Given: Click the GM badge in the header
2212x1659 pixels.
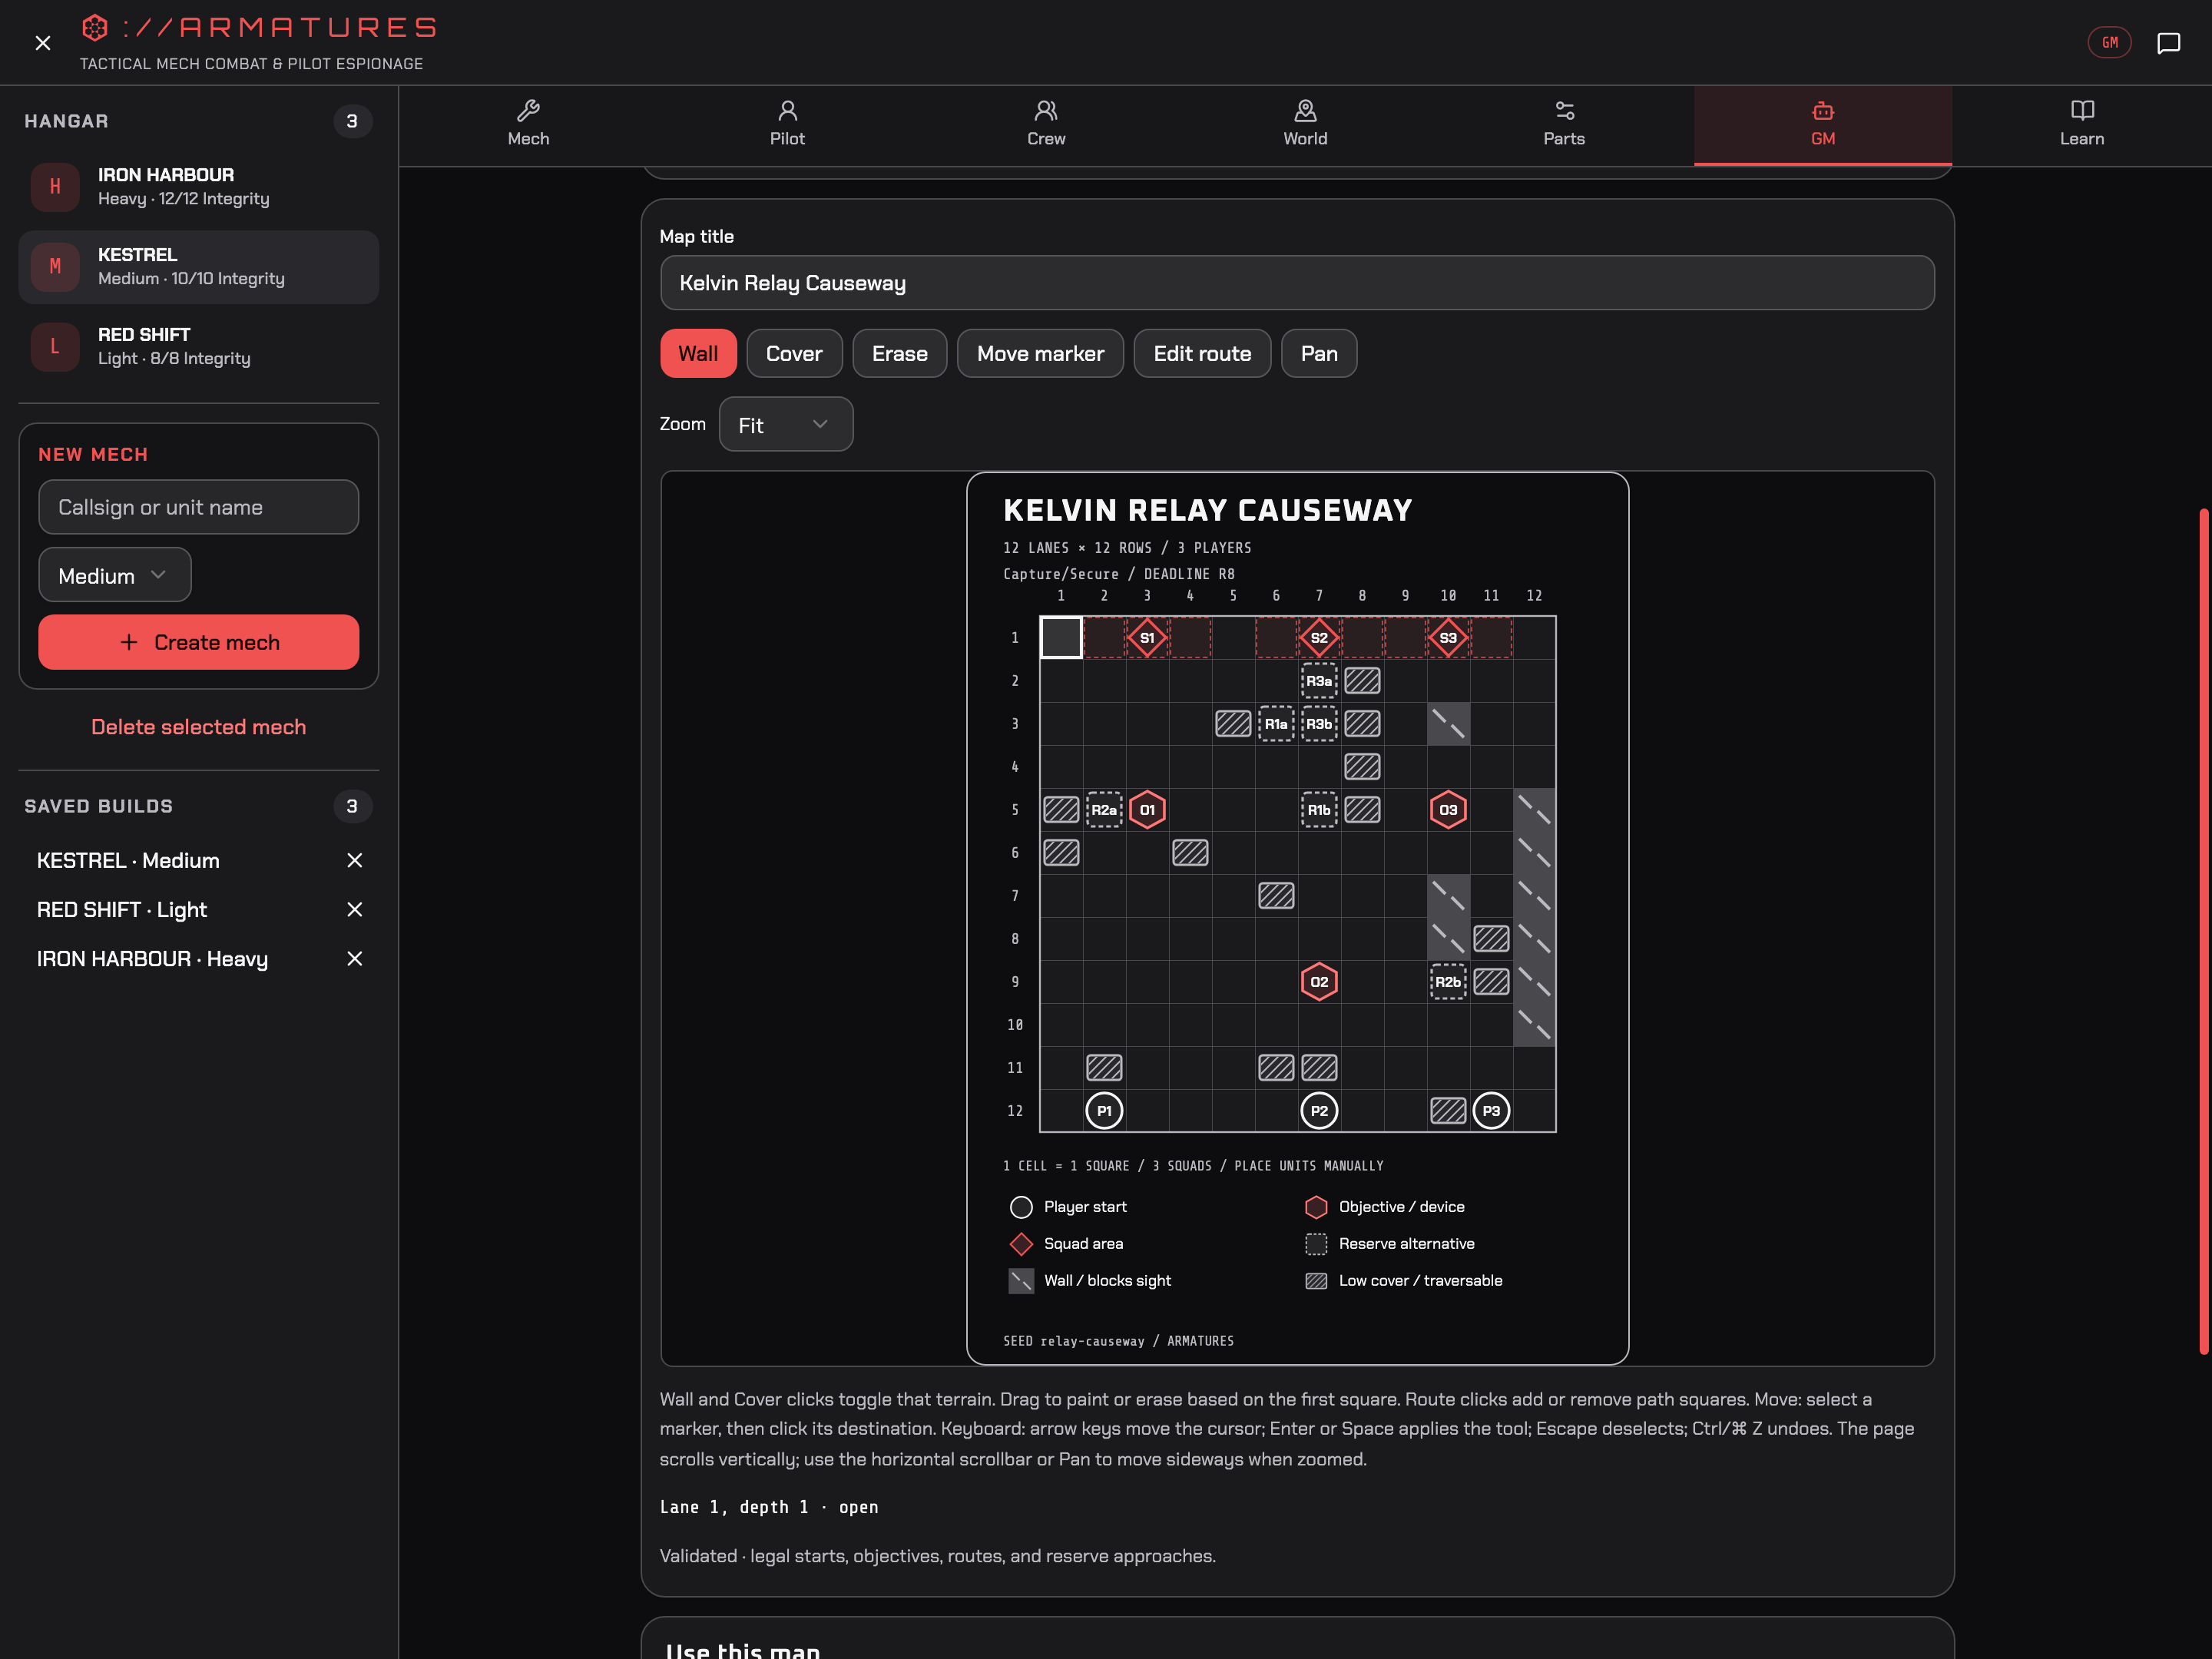Looking at the screenshot, I should 2109,43.
